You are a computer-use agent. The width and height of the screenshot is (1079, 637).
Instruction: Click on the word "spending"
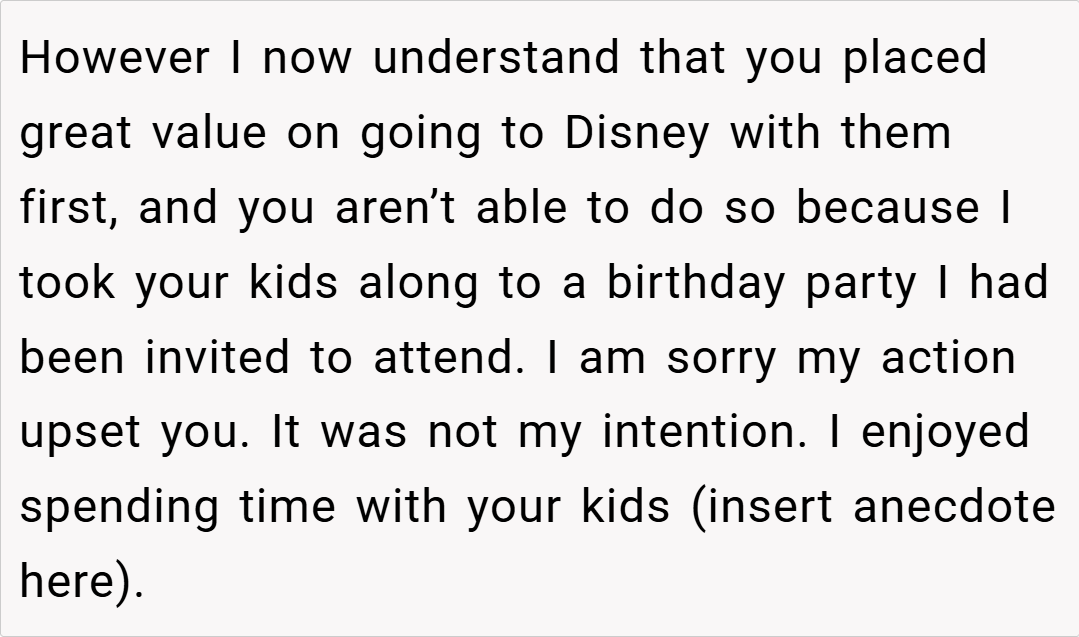[x=121, y=507]
